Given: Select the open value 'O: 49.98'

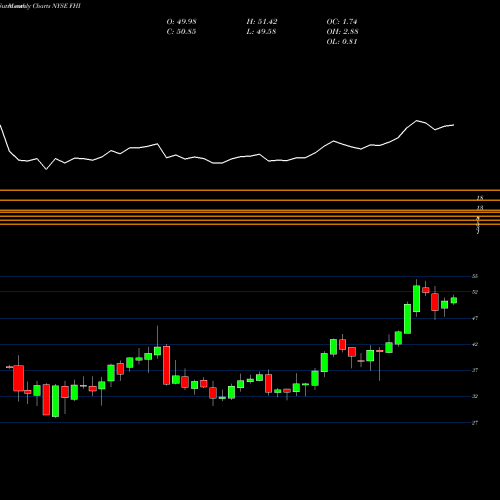Looking at the screenshot, I should coord(181,22).
